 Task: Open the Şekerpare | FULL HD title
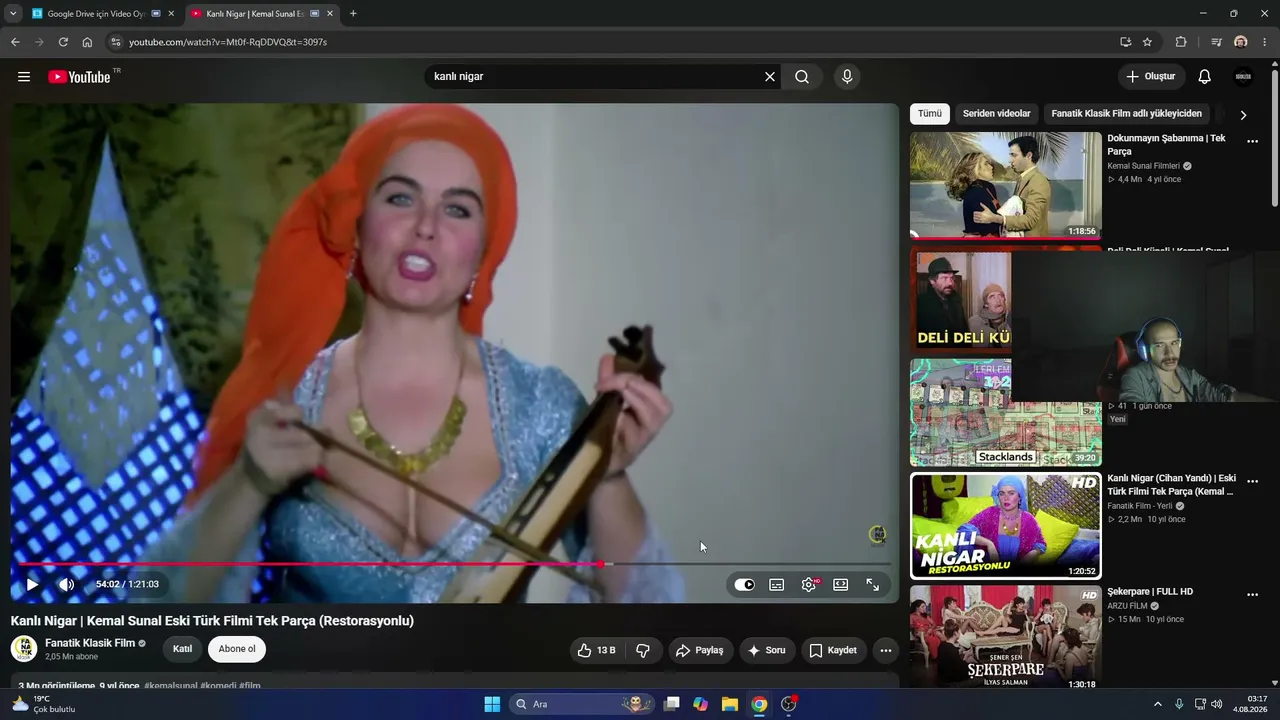(1150, 592)
